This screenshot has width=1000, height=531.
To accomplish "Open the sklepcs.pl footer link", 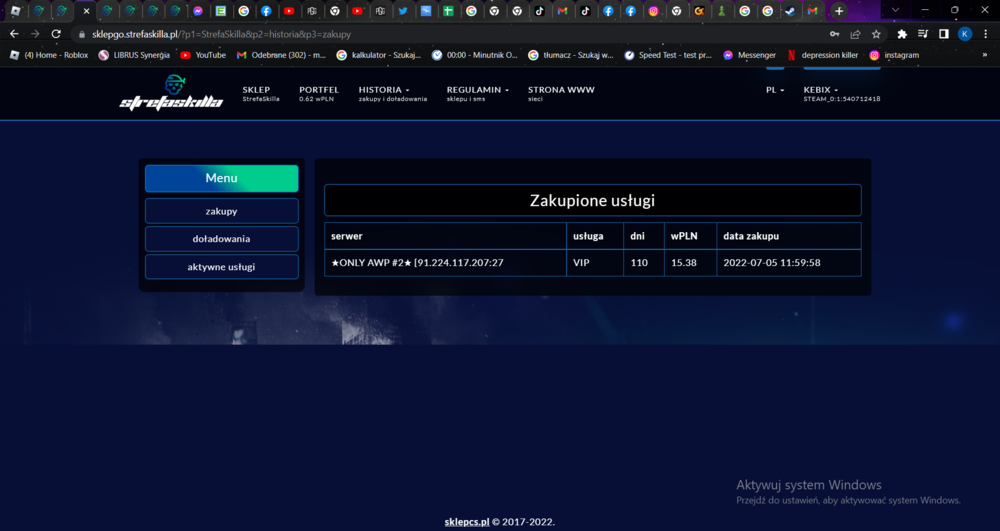I will tap(467, 522).
